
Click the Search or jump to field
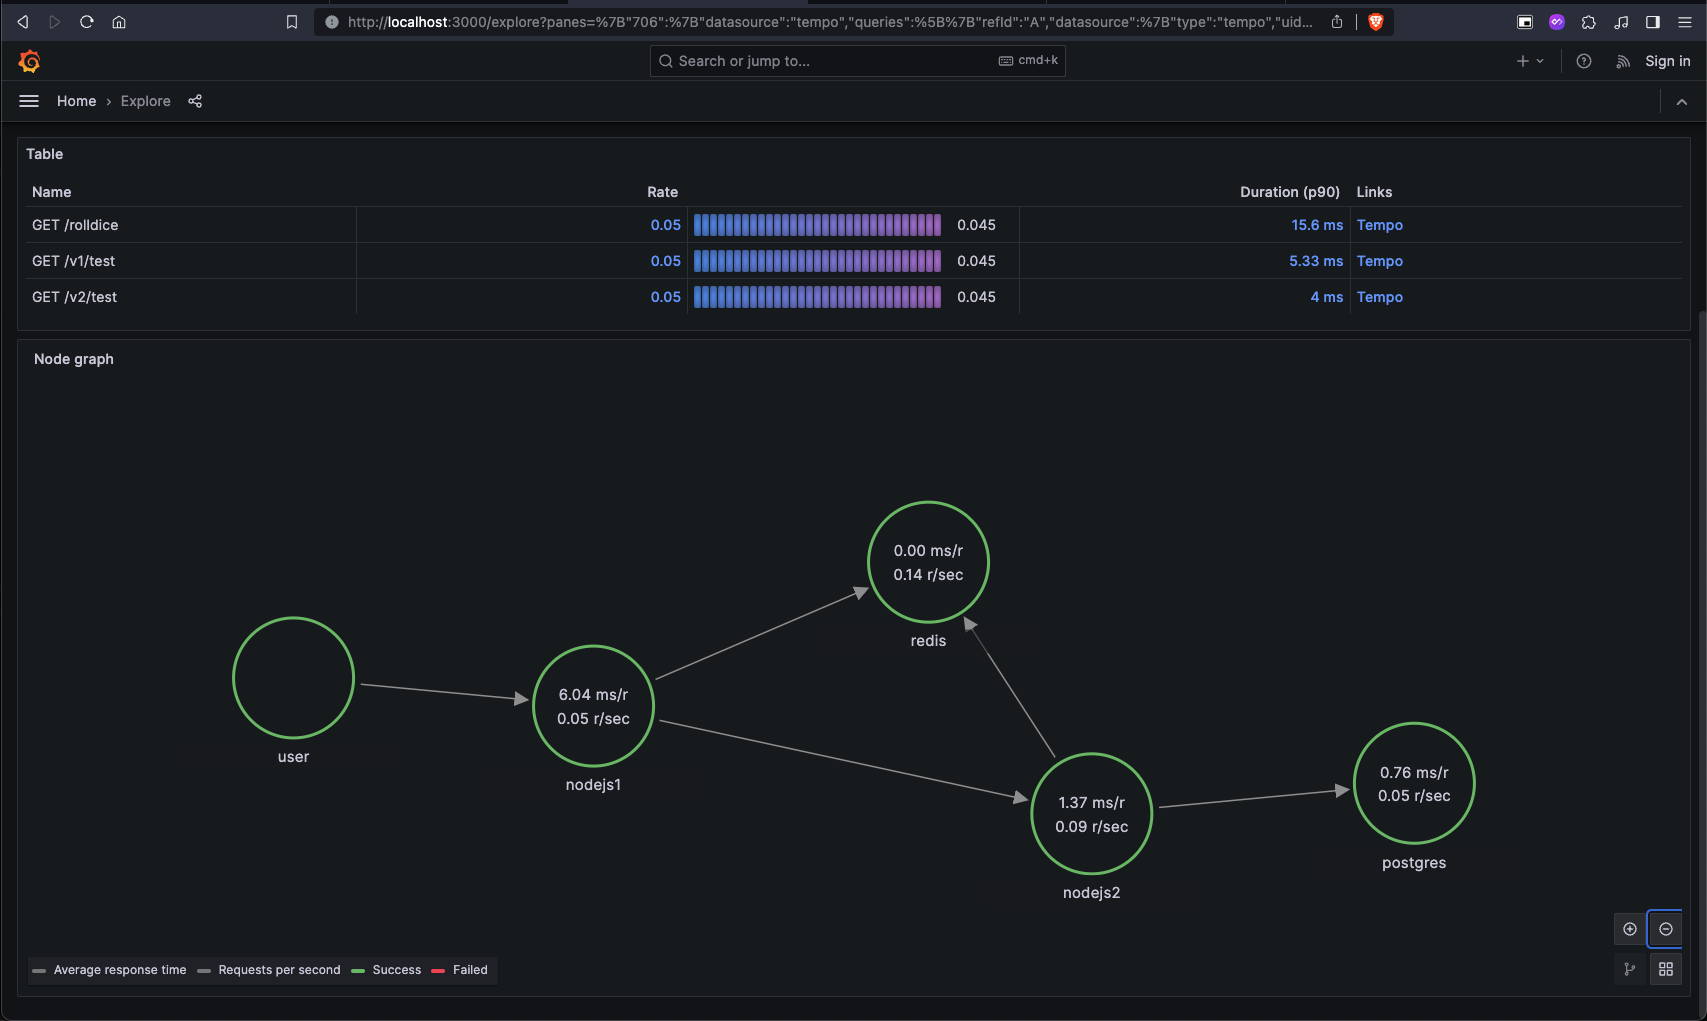click(857, 61)
